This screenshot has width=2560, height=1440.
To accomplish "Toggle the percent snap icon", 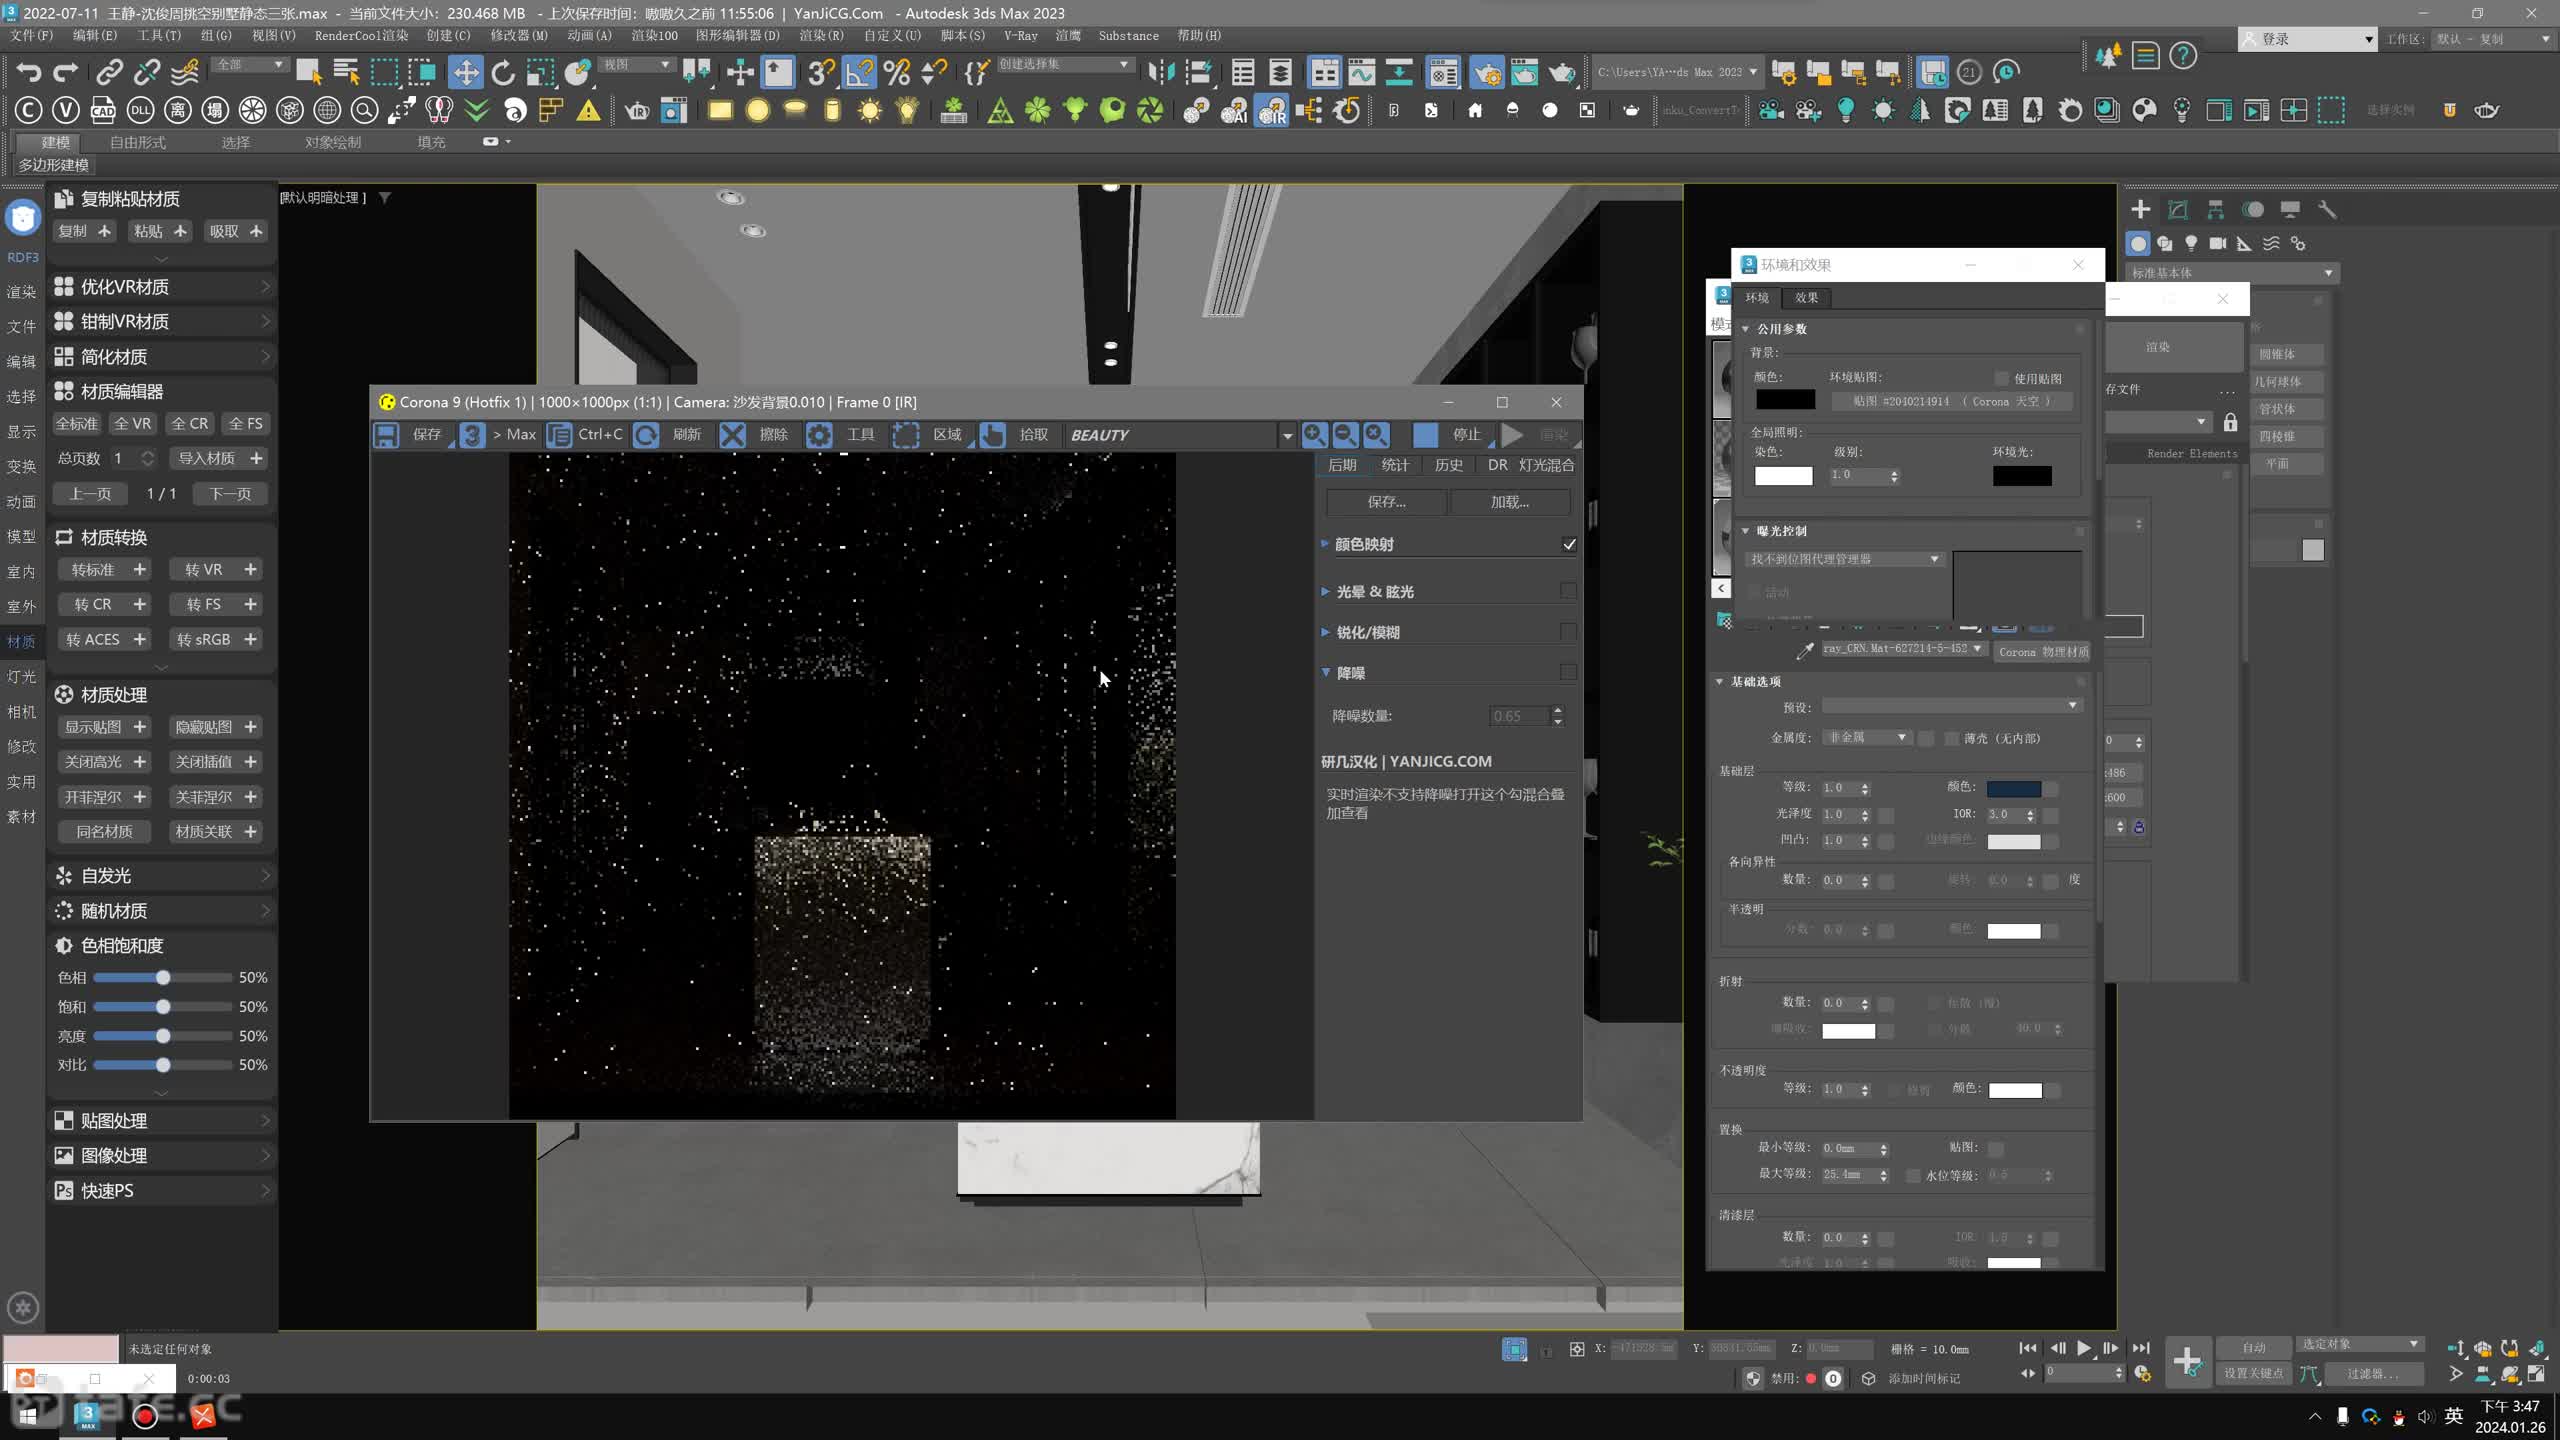I will [897, 72].
